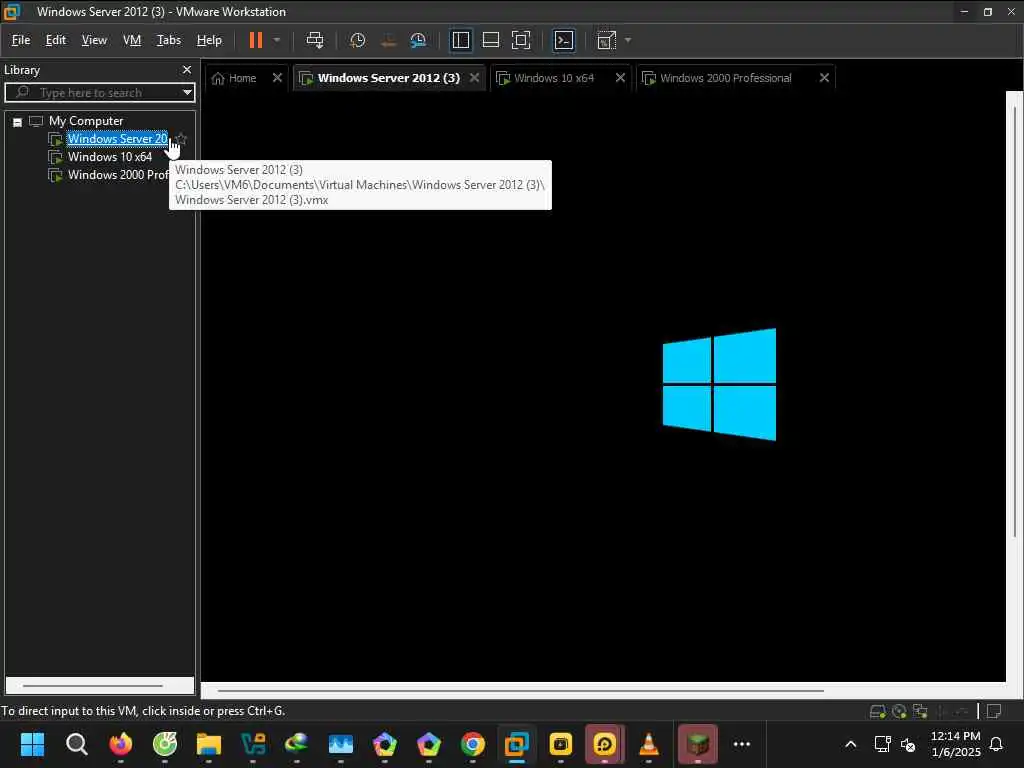Open the stretch mode dropdown arrow

[628, 40]
